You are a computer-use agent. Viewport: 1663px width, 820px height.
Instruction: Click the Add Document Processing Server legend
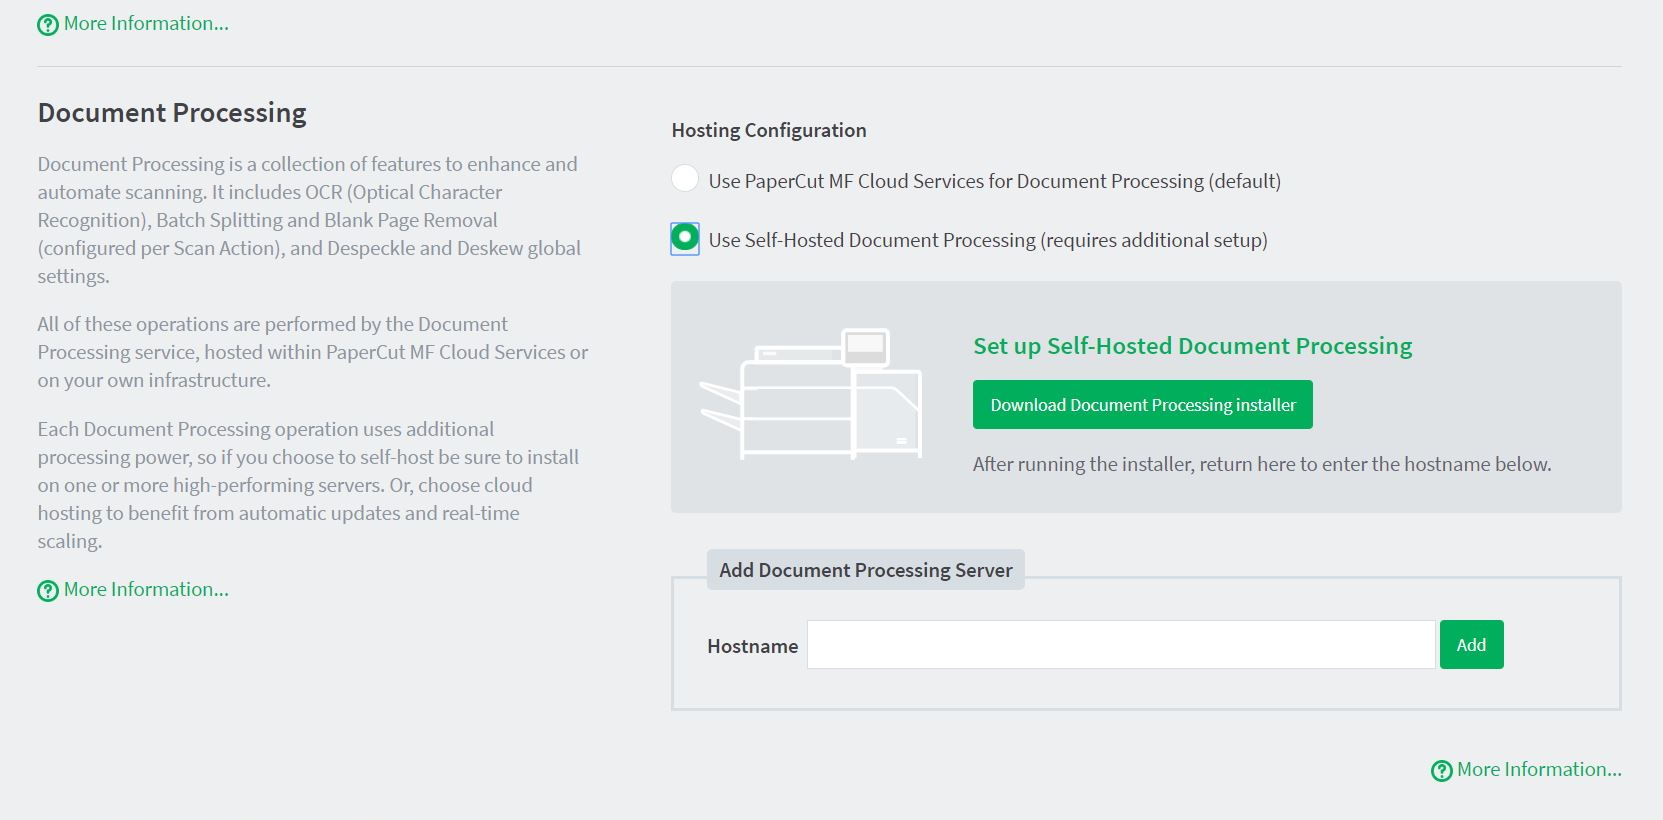click(x=866, y=570)
